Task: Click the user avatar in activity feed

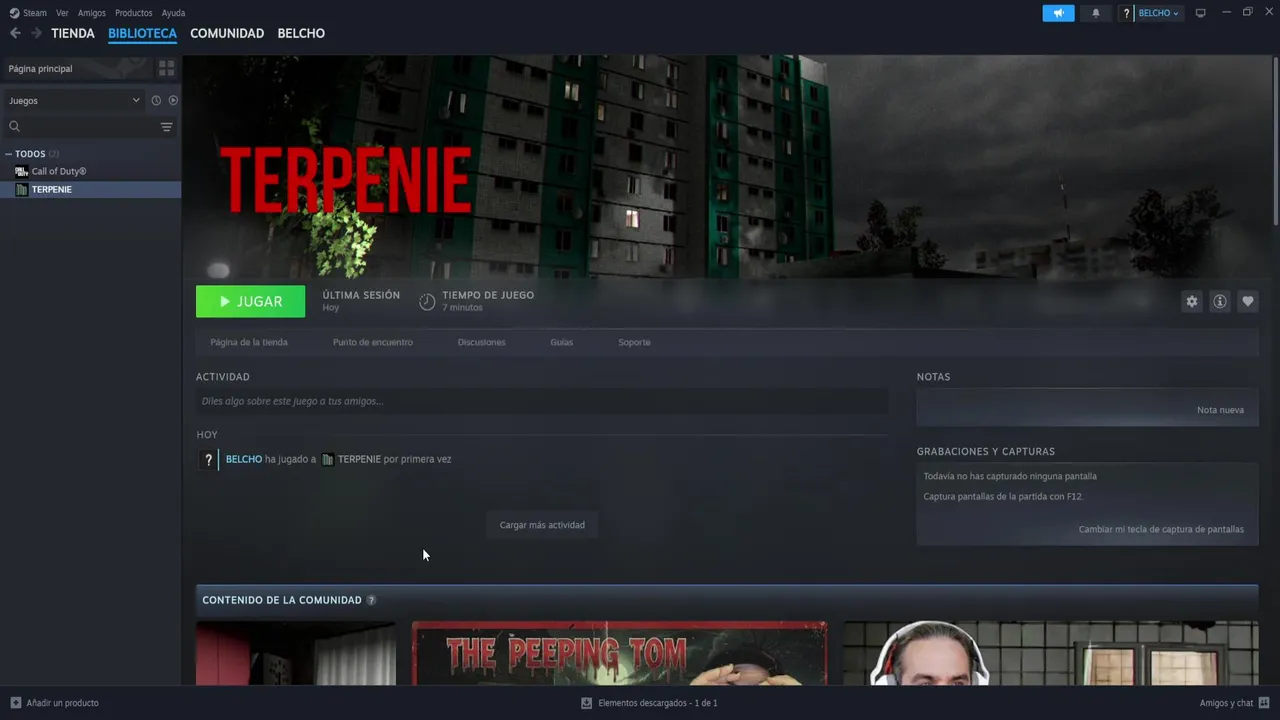Action: pos(208,459)
